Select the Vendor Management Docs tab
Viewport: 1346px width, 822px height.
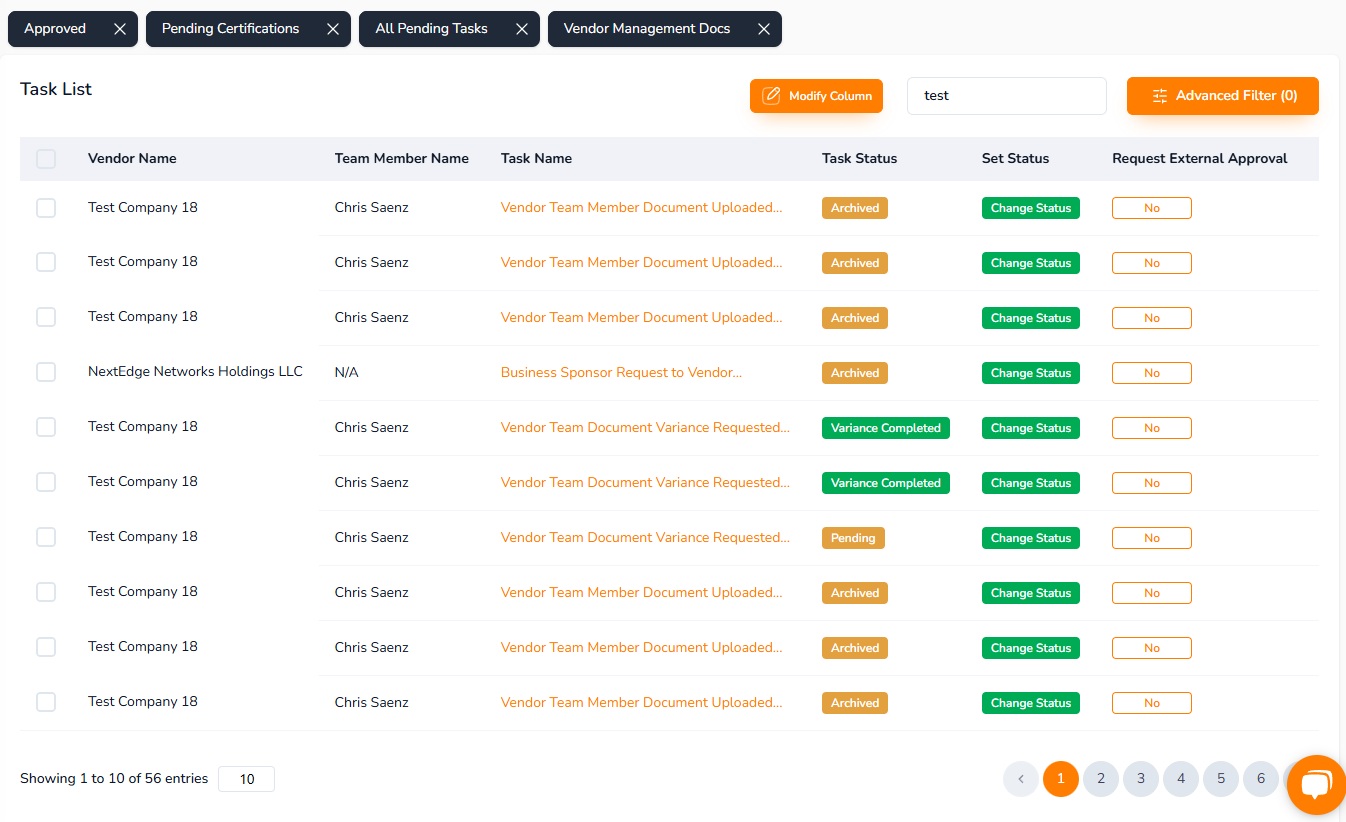[x=646, y=29]
